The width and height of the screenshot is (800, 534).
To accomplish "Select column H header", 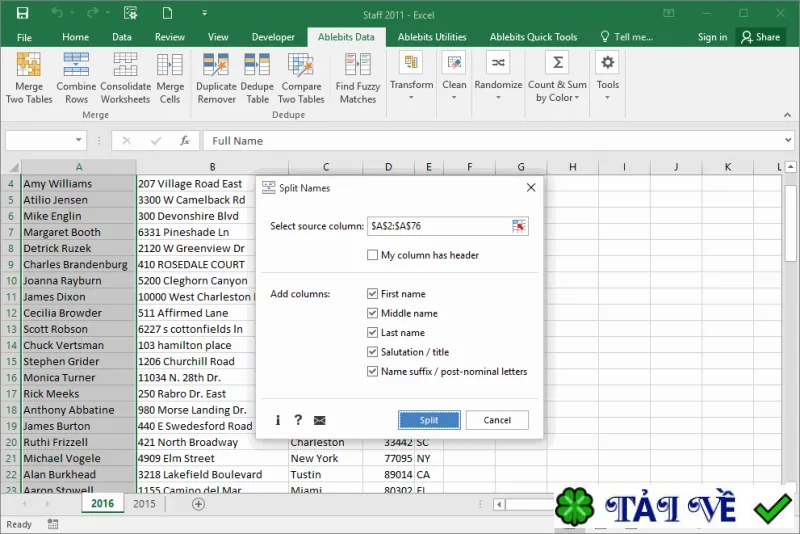I will click(x=572, y=167).
